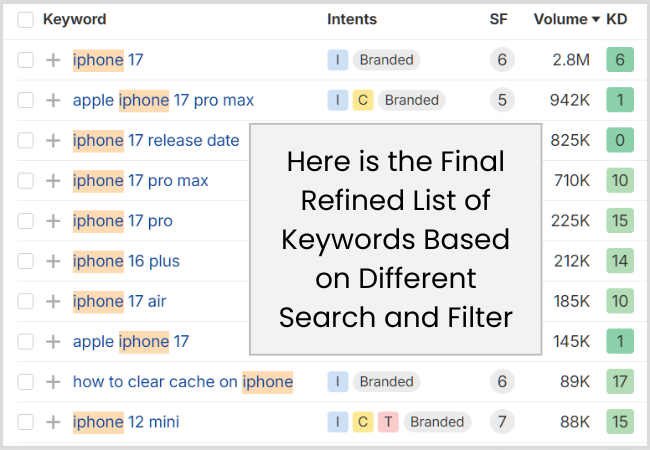Expand SF count 7 for iphone 12 mini
650x450 pixels.
[502, 422]
